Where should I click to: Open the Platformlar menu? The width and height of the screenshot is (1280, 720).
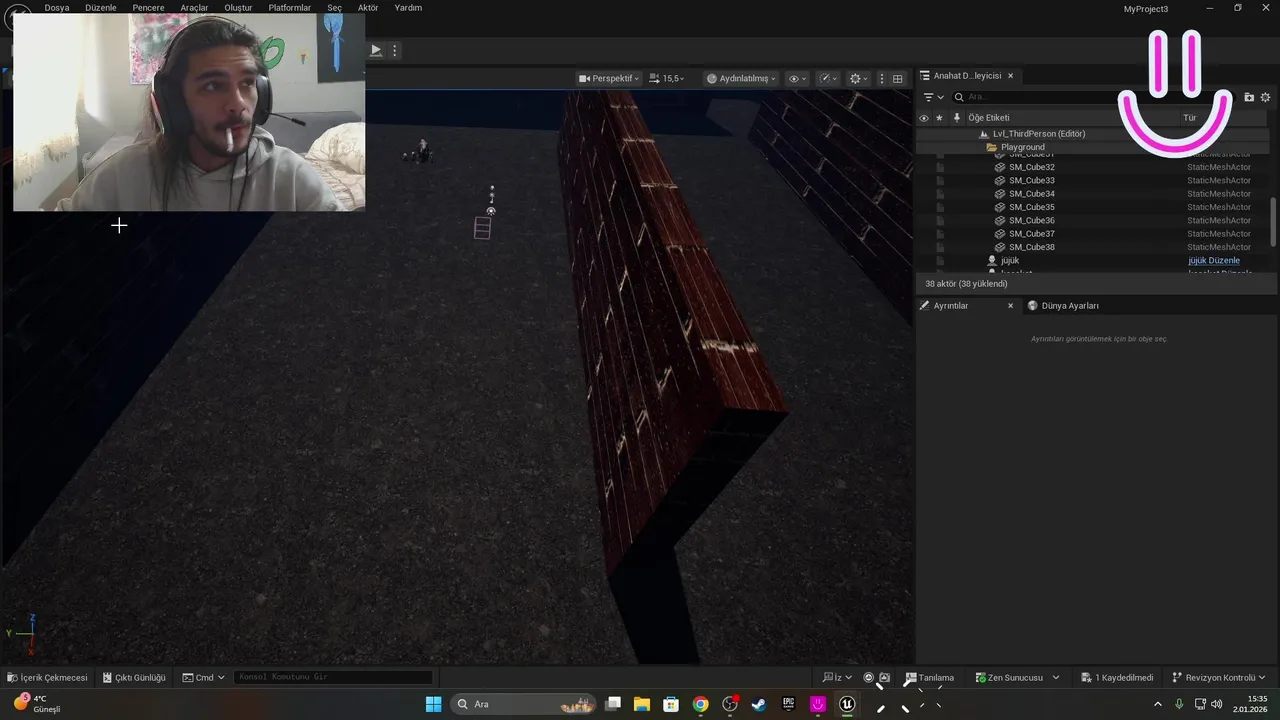tap(290, 7)
